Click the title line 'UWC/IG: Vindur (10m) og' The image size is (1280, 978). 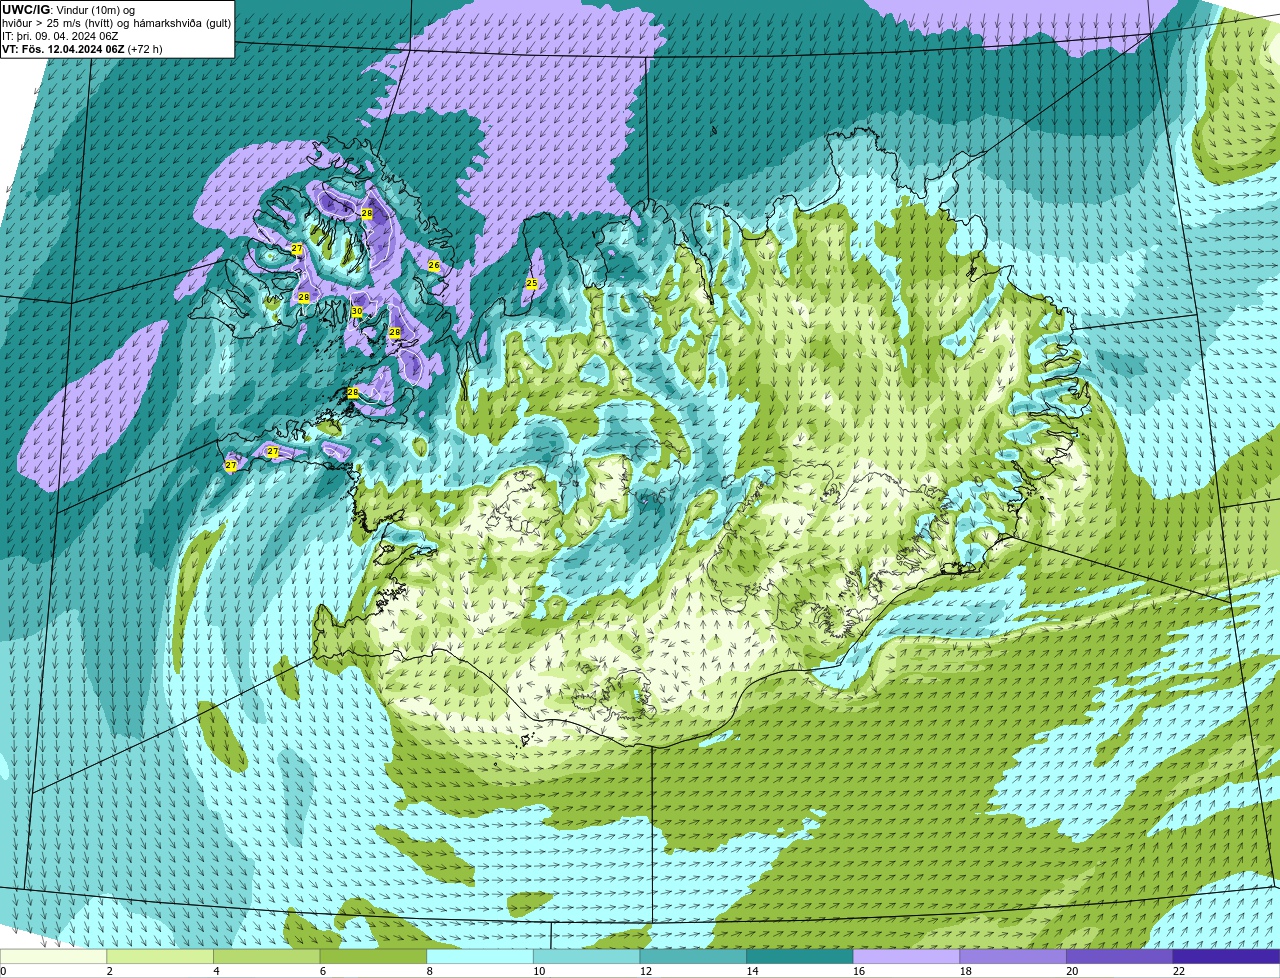point(69,10)
